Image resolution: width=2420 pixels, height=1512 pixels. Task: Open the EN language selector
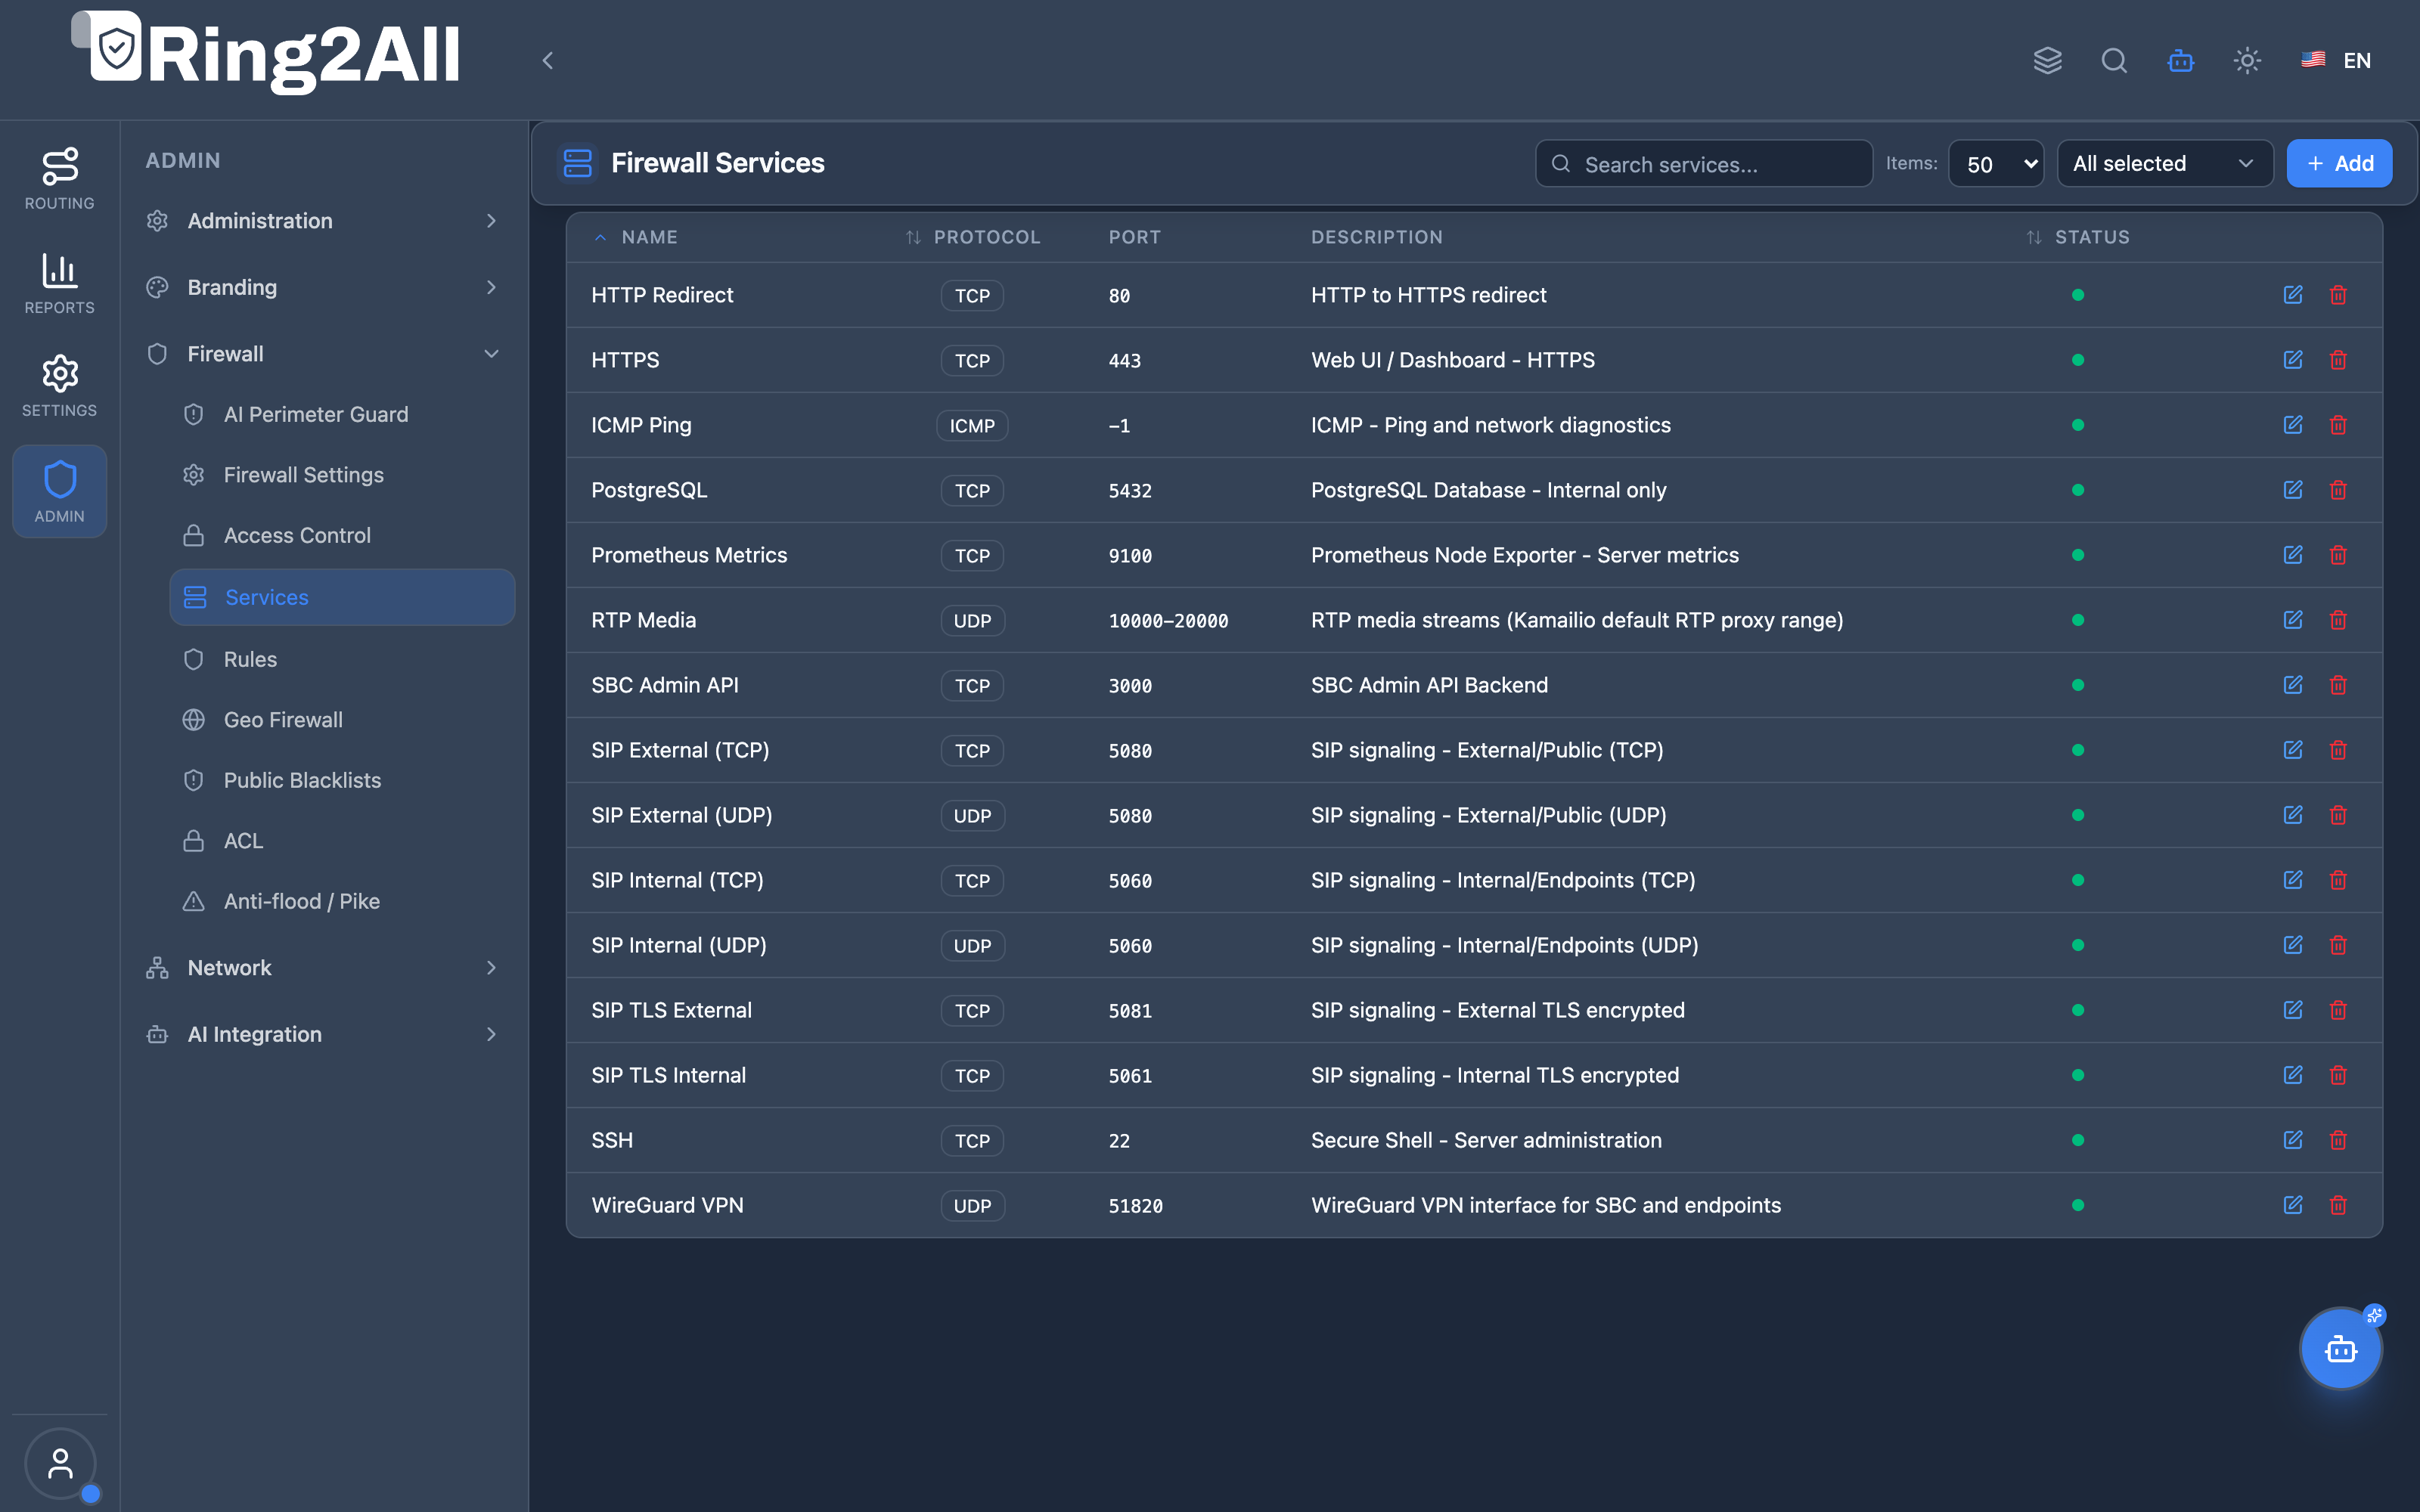tap(2336, 61)
